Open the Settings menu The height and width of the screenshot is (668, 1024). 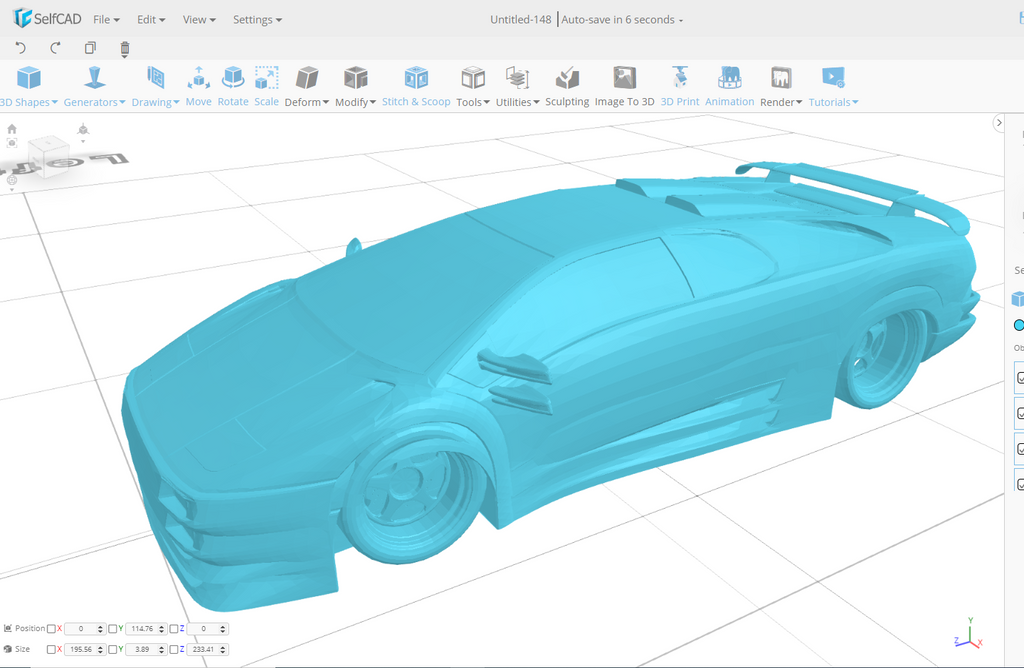point(257,20)
